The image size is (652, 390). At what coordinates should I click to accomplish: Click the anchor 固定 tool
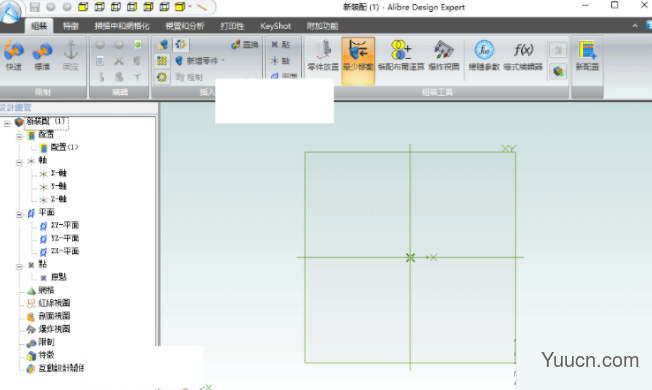click(71, 56)
